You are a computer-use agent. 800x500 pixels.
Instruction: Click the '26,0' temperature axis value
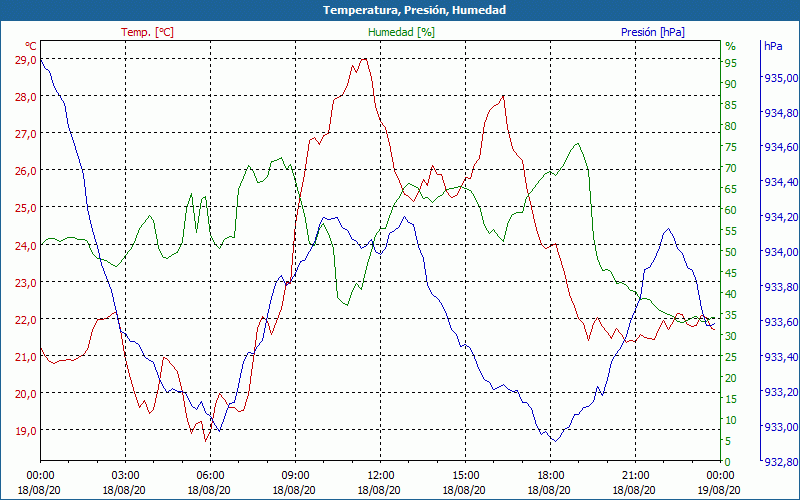[x=26, y=171]
